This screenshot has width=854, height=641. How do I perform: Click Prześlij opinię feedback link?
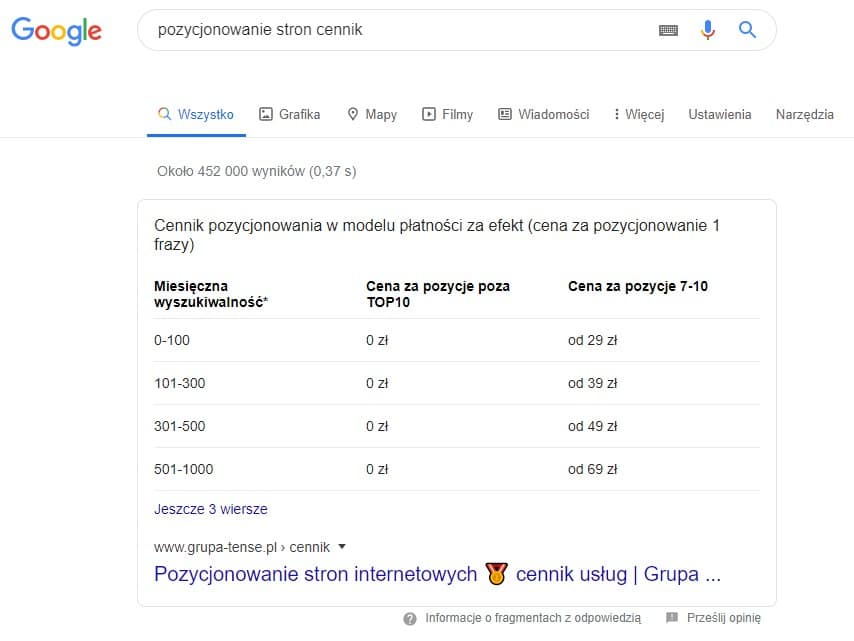pyautogui.click(x=724, y=618)
